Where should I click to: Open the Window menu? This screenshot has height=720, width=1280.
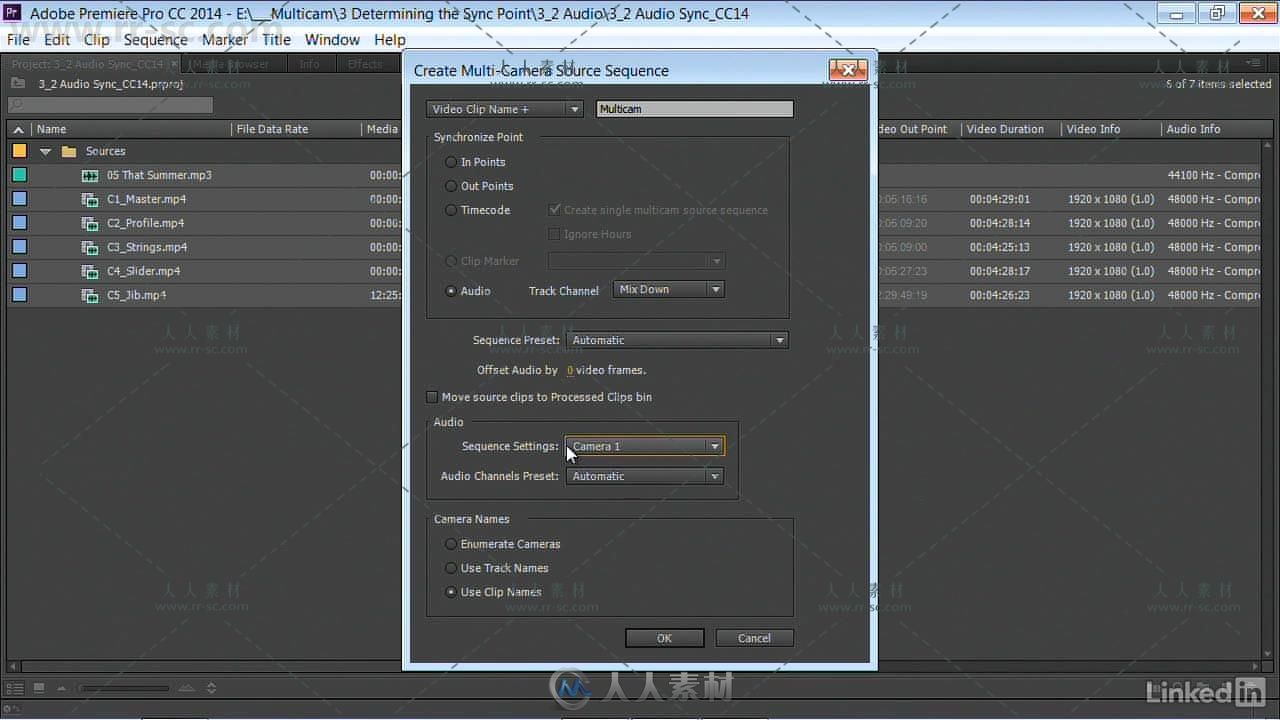pyautogui.click(x=332, y=40)
